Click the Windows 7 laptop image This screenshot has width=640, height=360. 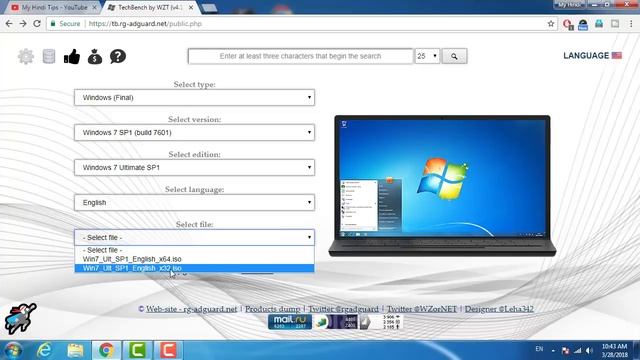coord(442,186)
